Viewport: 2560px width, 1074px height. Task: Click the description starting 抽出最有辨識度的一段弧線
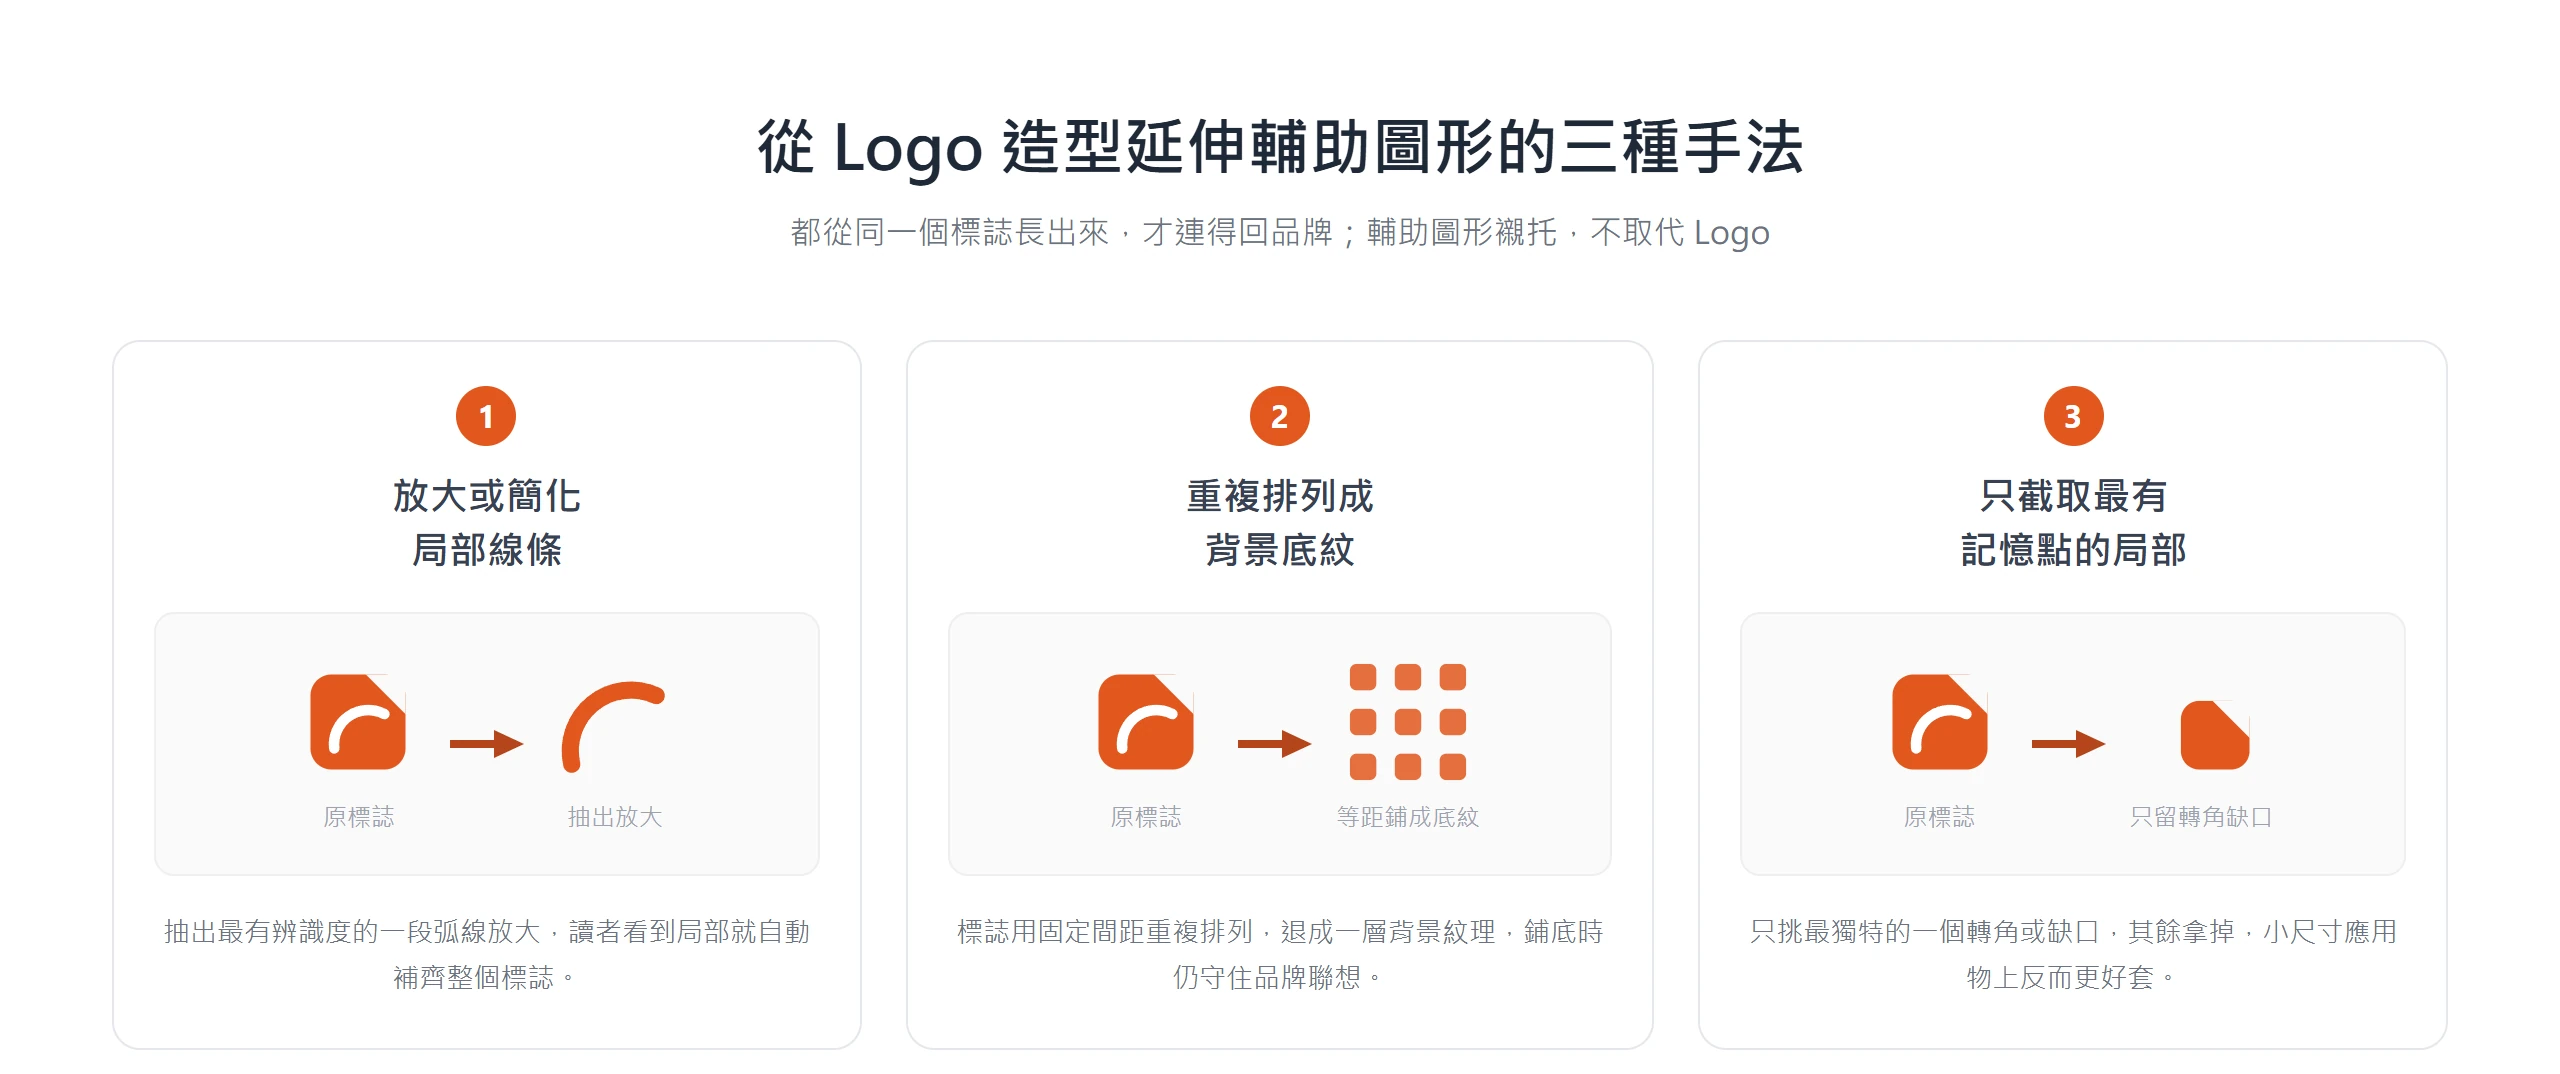coord(487,954)
